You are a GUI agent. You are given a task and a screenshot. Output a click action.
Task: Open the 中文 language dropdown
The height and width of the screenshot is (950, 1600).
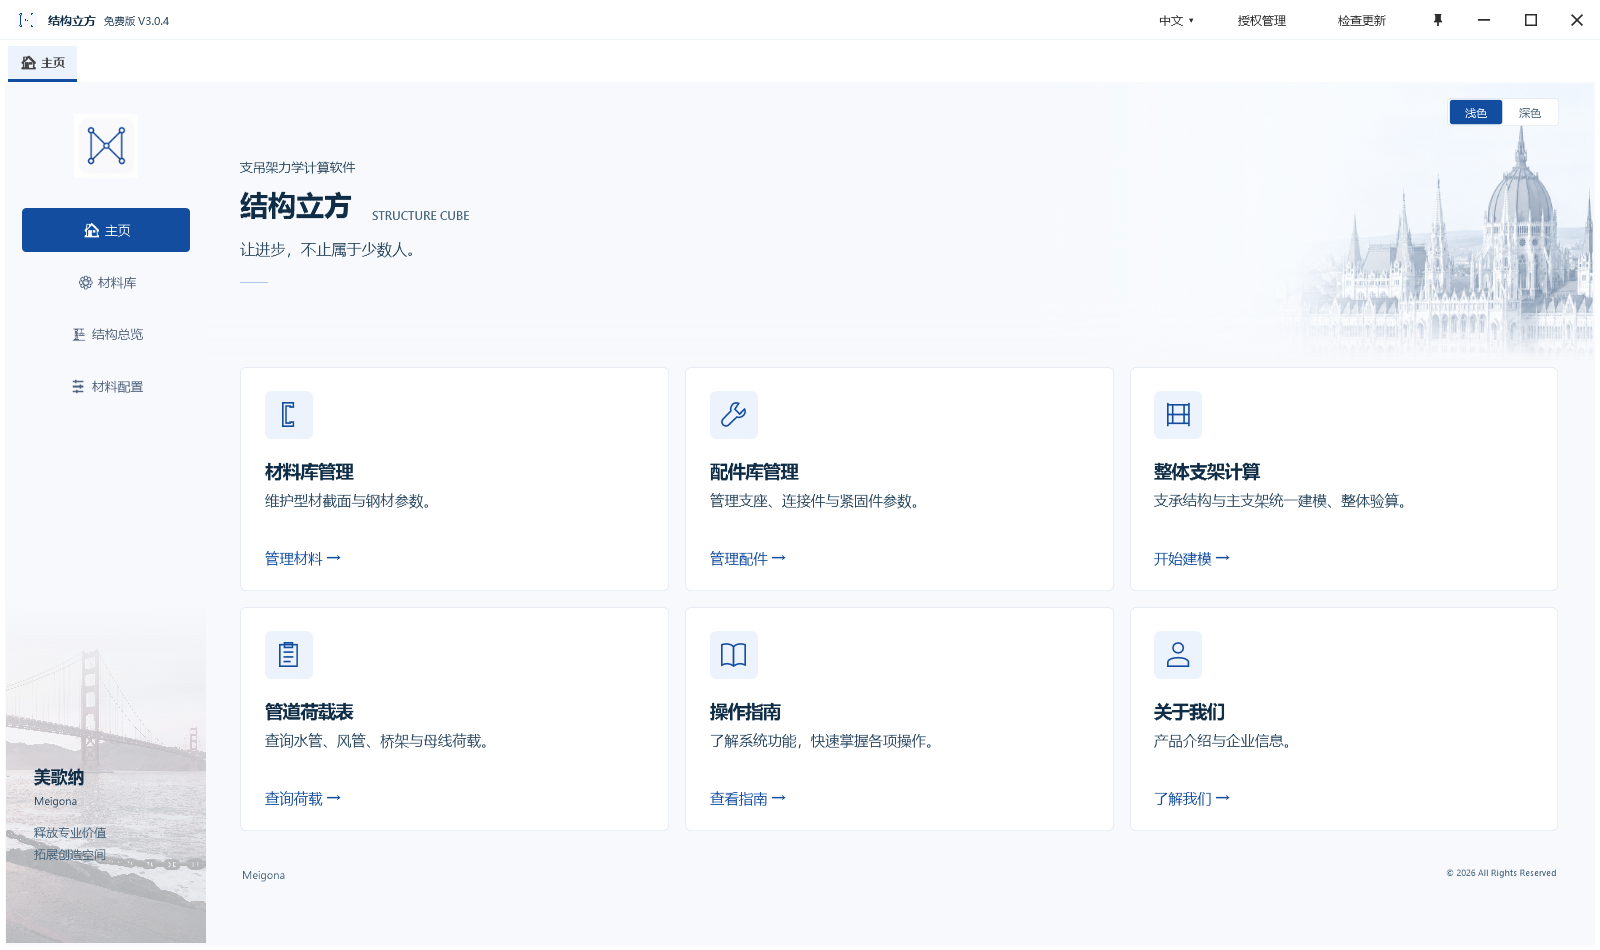1176,21
